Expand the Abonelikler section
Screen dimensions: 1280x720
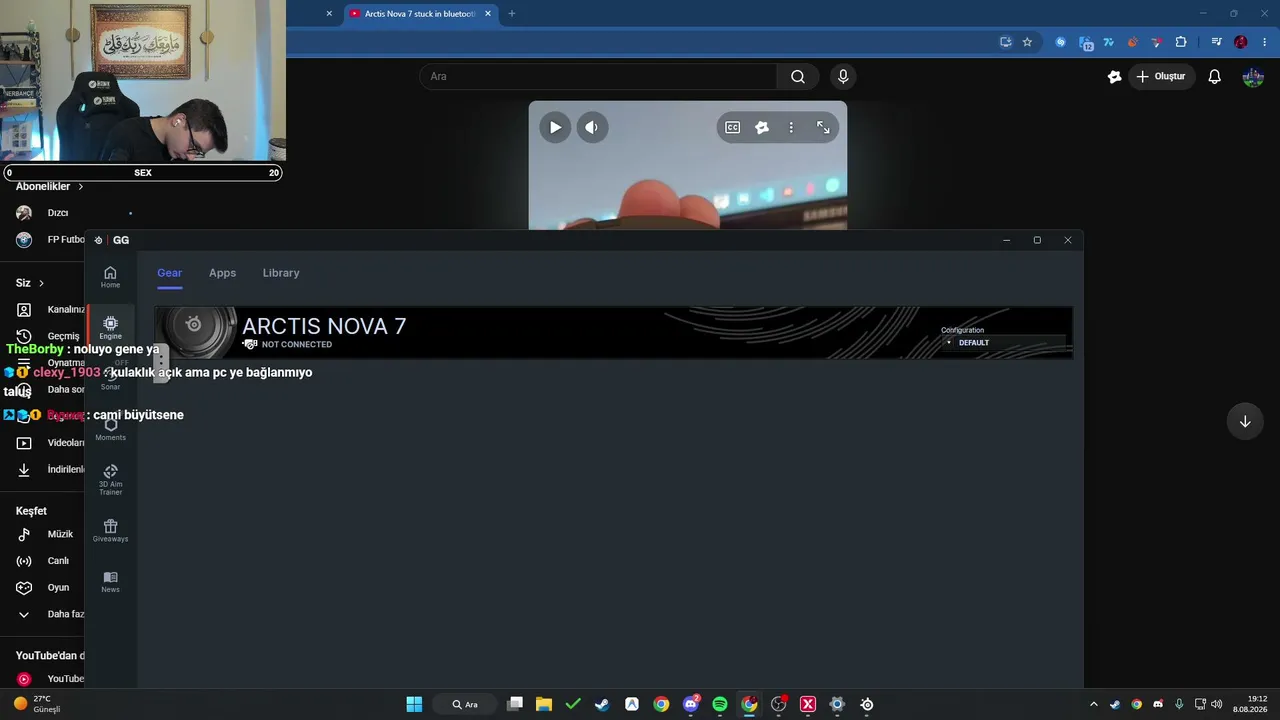click(x=50, y=186)
